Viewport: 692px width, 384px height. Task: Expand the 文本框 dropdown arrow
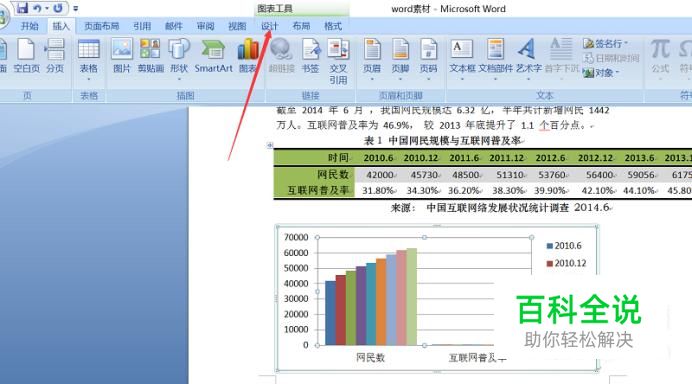click(x=462, y=79)
